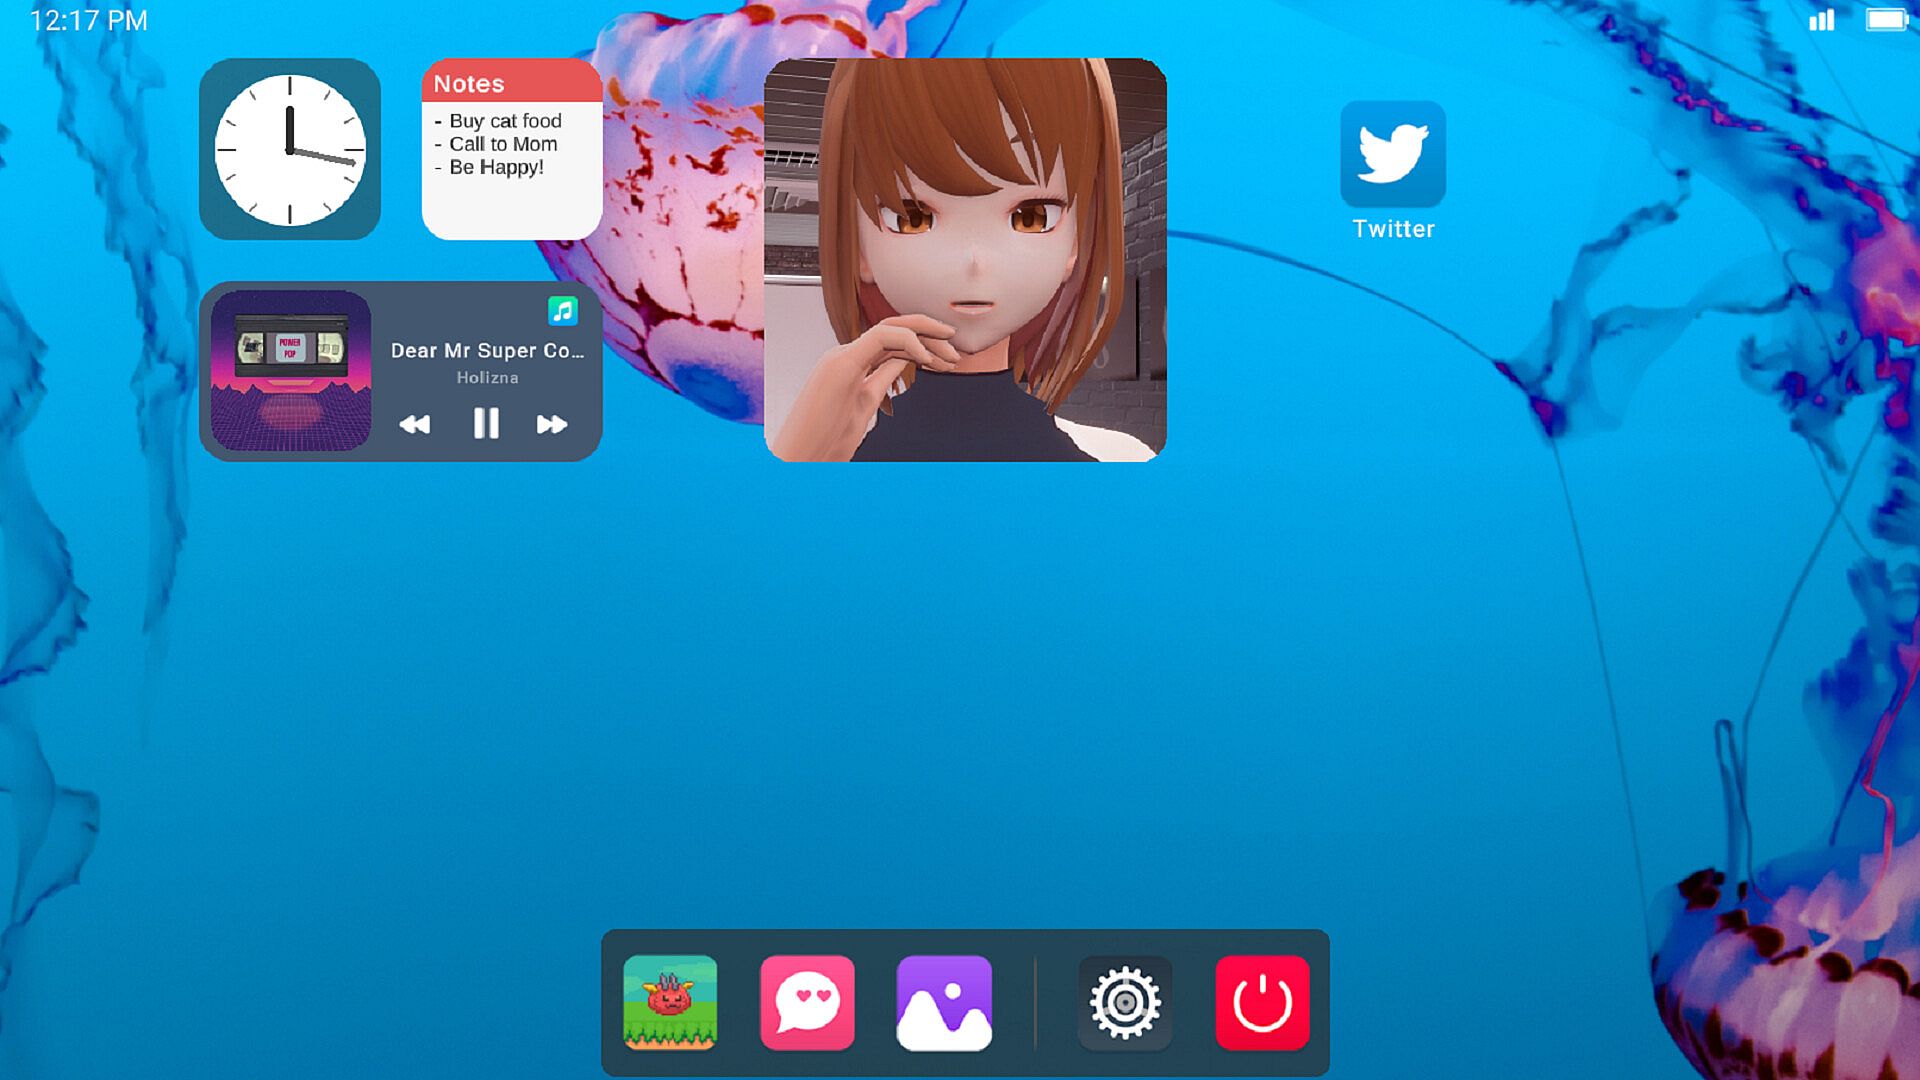Click the cassette album artwork

(291, 371)
